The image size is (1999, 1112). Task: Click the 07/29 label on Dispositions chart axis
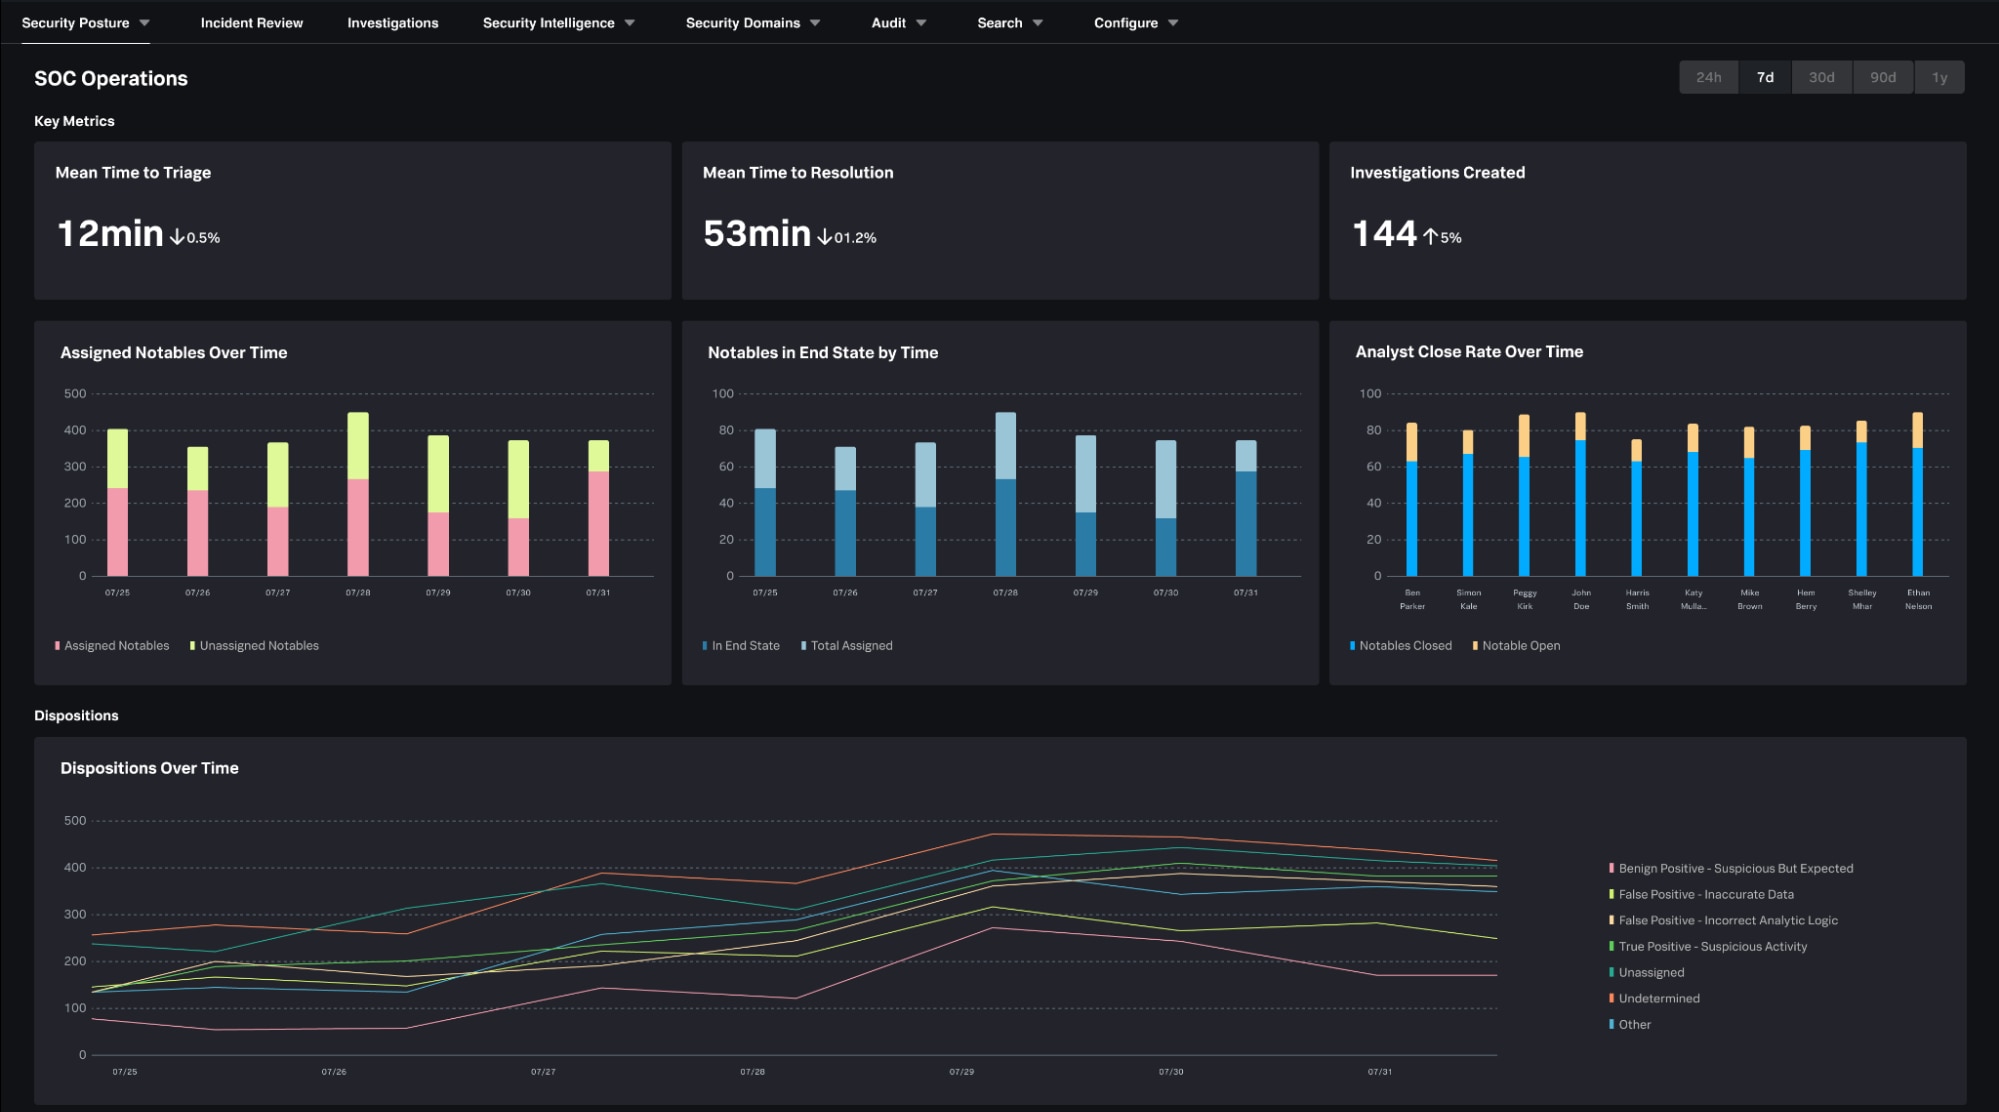click(x=961, y=1071)
